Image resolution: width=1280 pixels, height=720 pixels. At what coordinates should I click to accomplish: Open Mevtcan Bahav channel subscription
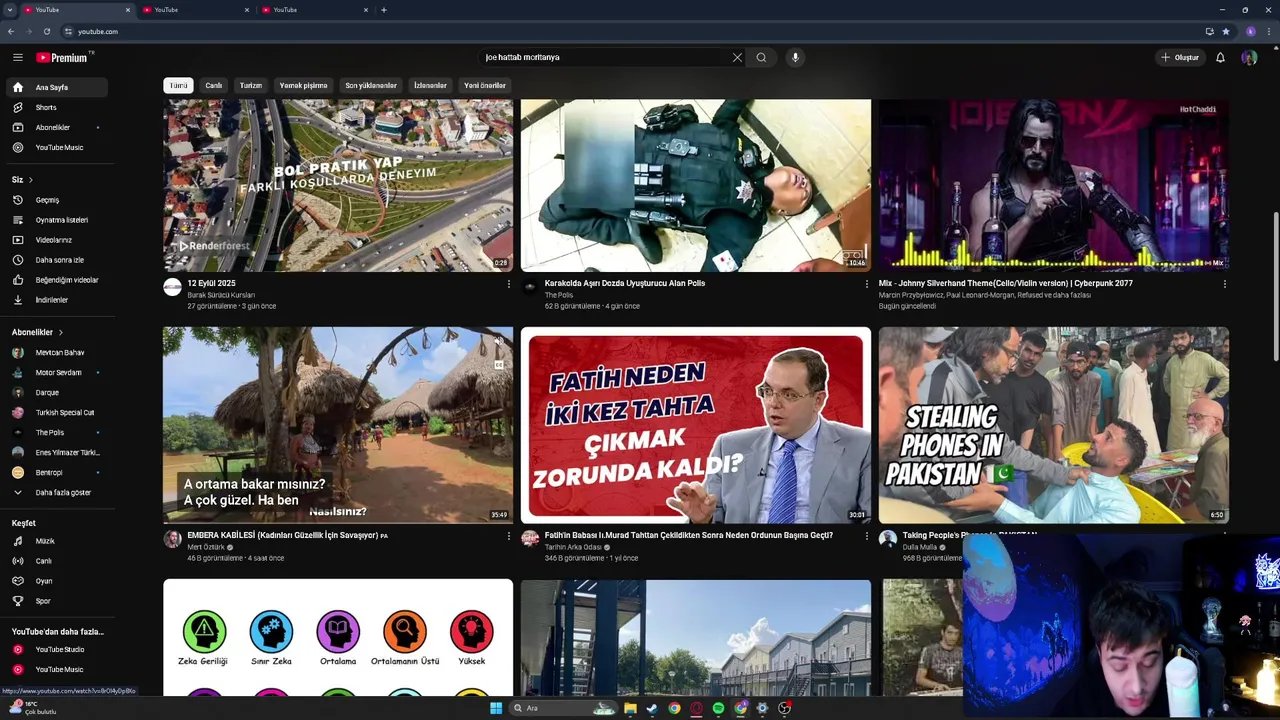(x=56, y=352)
